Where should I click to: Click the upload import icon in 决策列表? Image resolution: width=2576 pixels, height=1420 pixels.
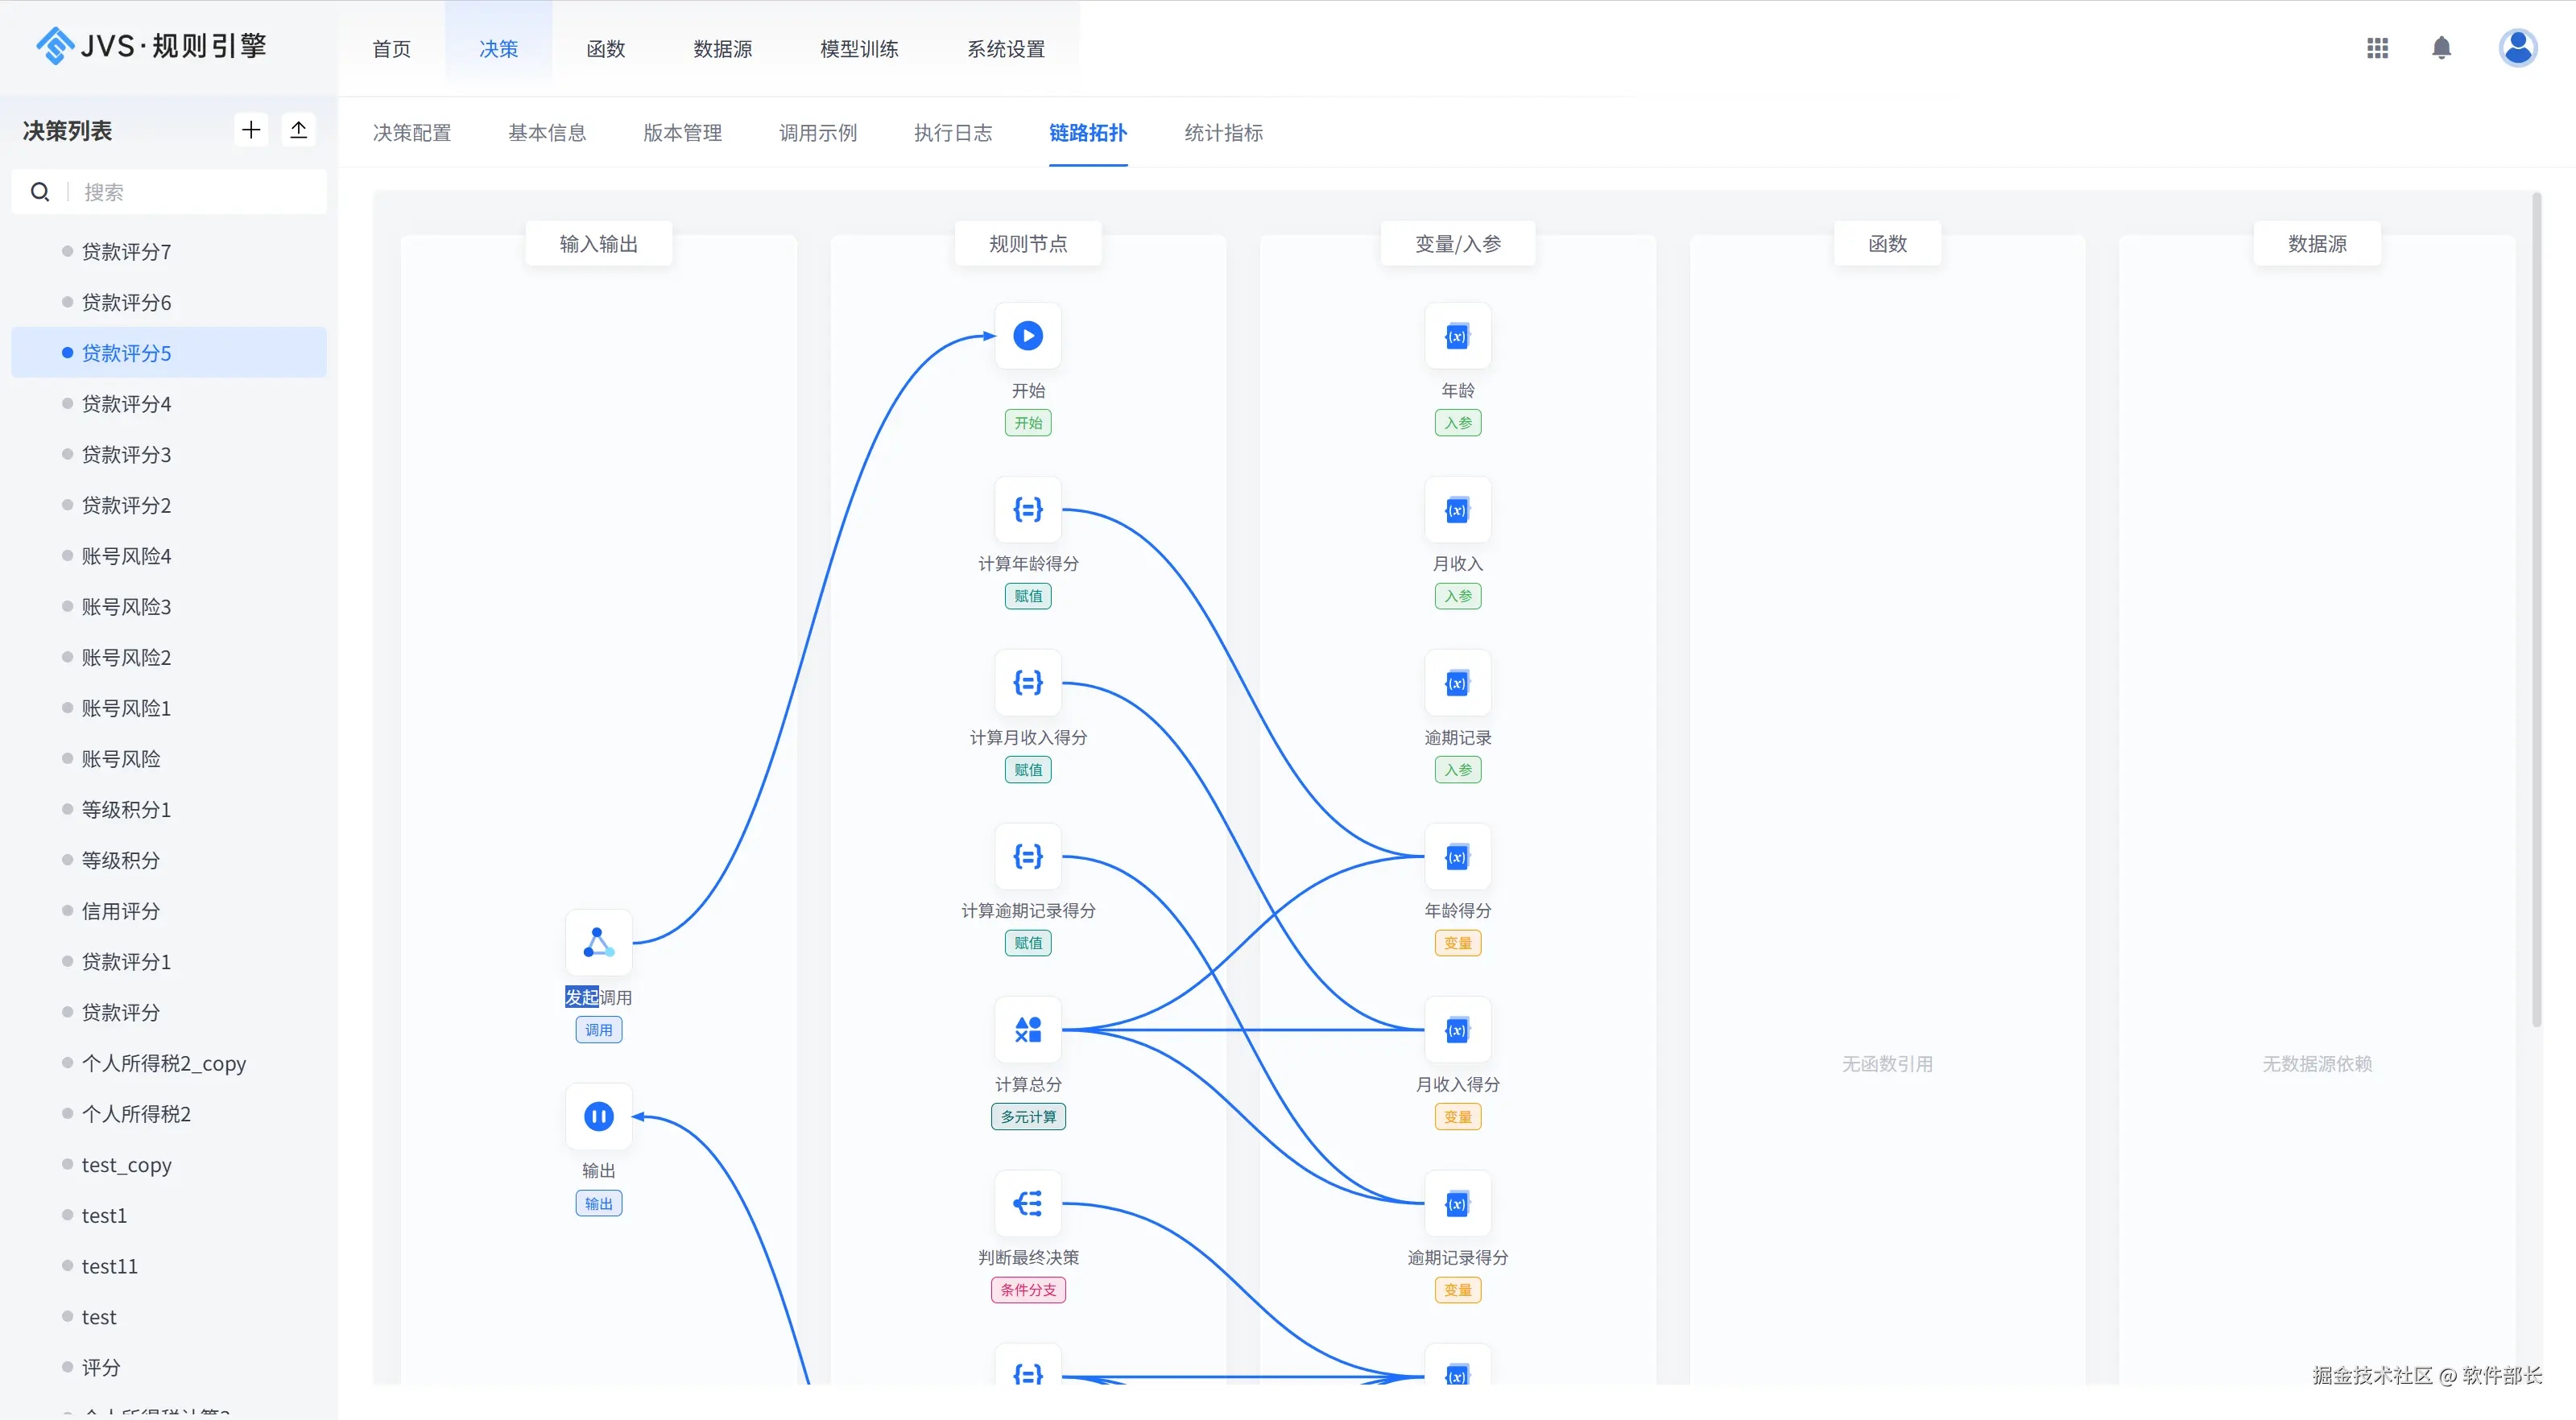point(298,130)
